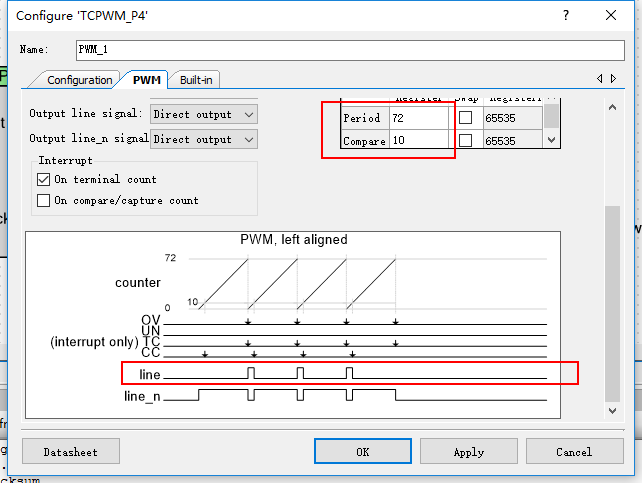Click the tab strip scroll-left arrow
642x483 pixels.
click(x=600, y=79)
